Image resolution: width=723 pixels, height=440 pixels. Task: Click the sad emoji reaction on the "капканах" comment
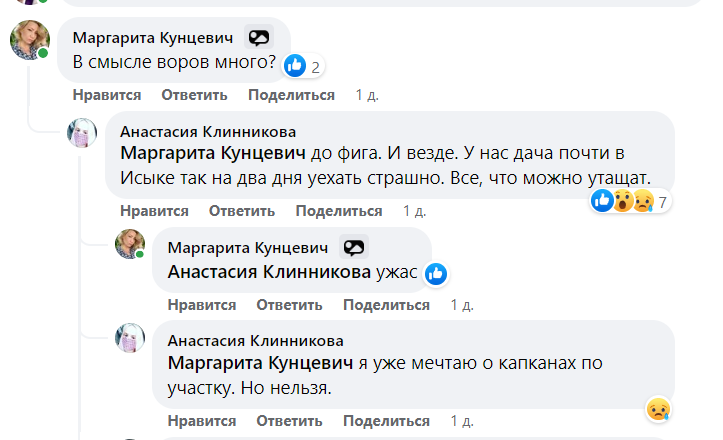pos(656,409)
